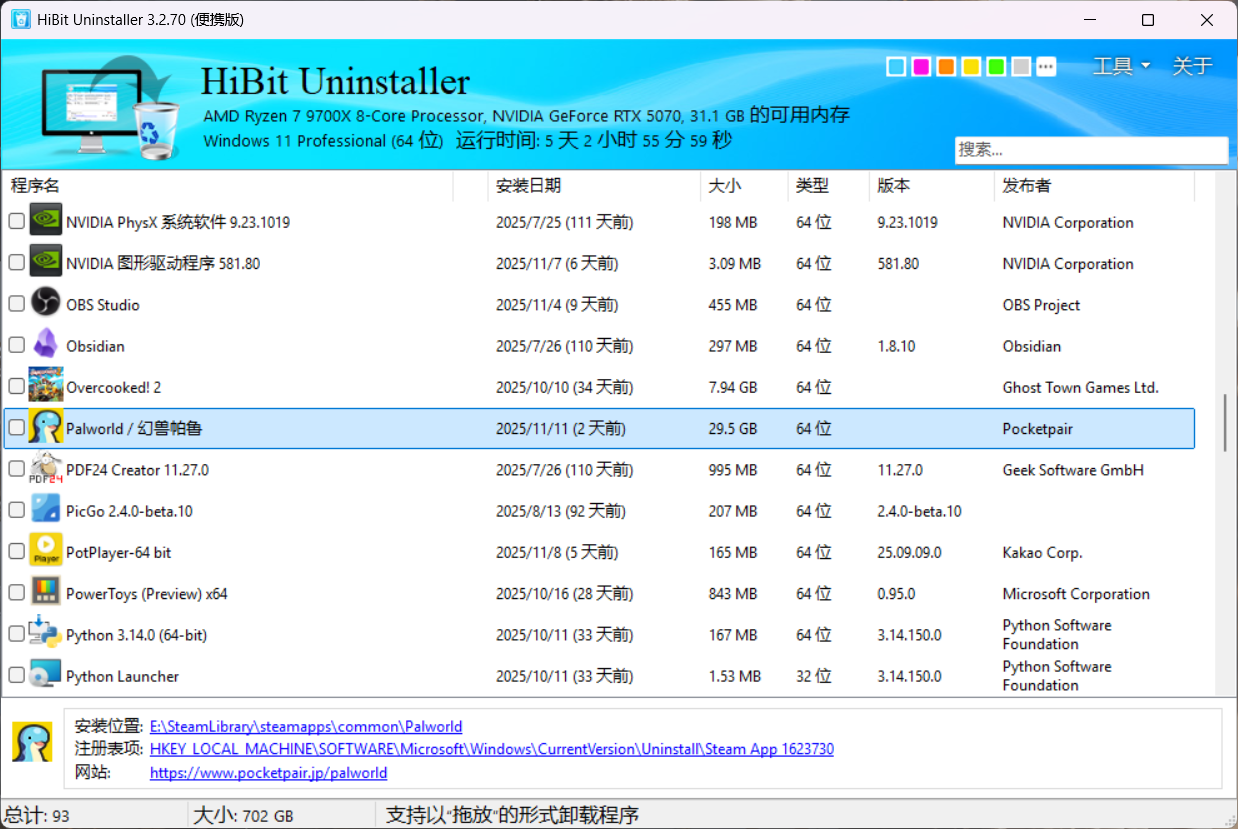Open the 工具 dropdown menu
1238x829 pixels.
click(1121, 66)
